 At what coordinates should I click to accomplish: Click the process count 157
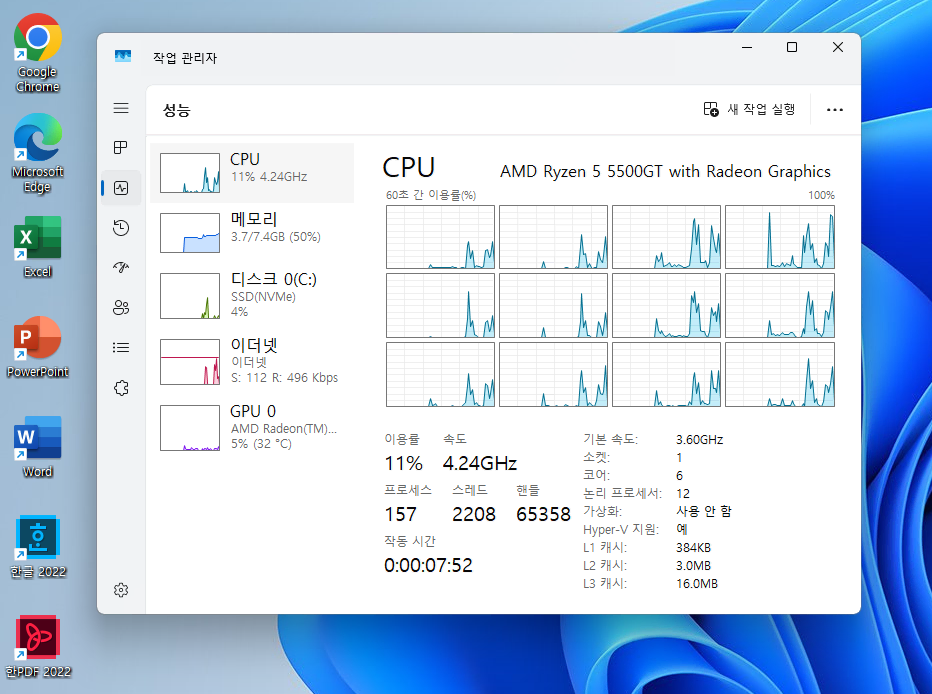click(401, 515)
